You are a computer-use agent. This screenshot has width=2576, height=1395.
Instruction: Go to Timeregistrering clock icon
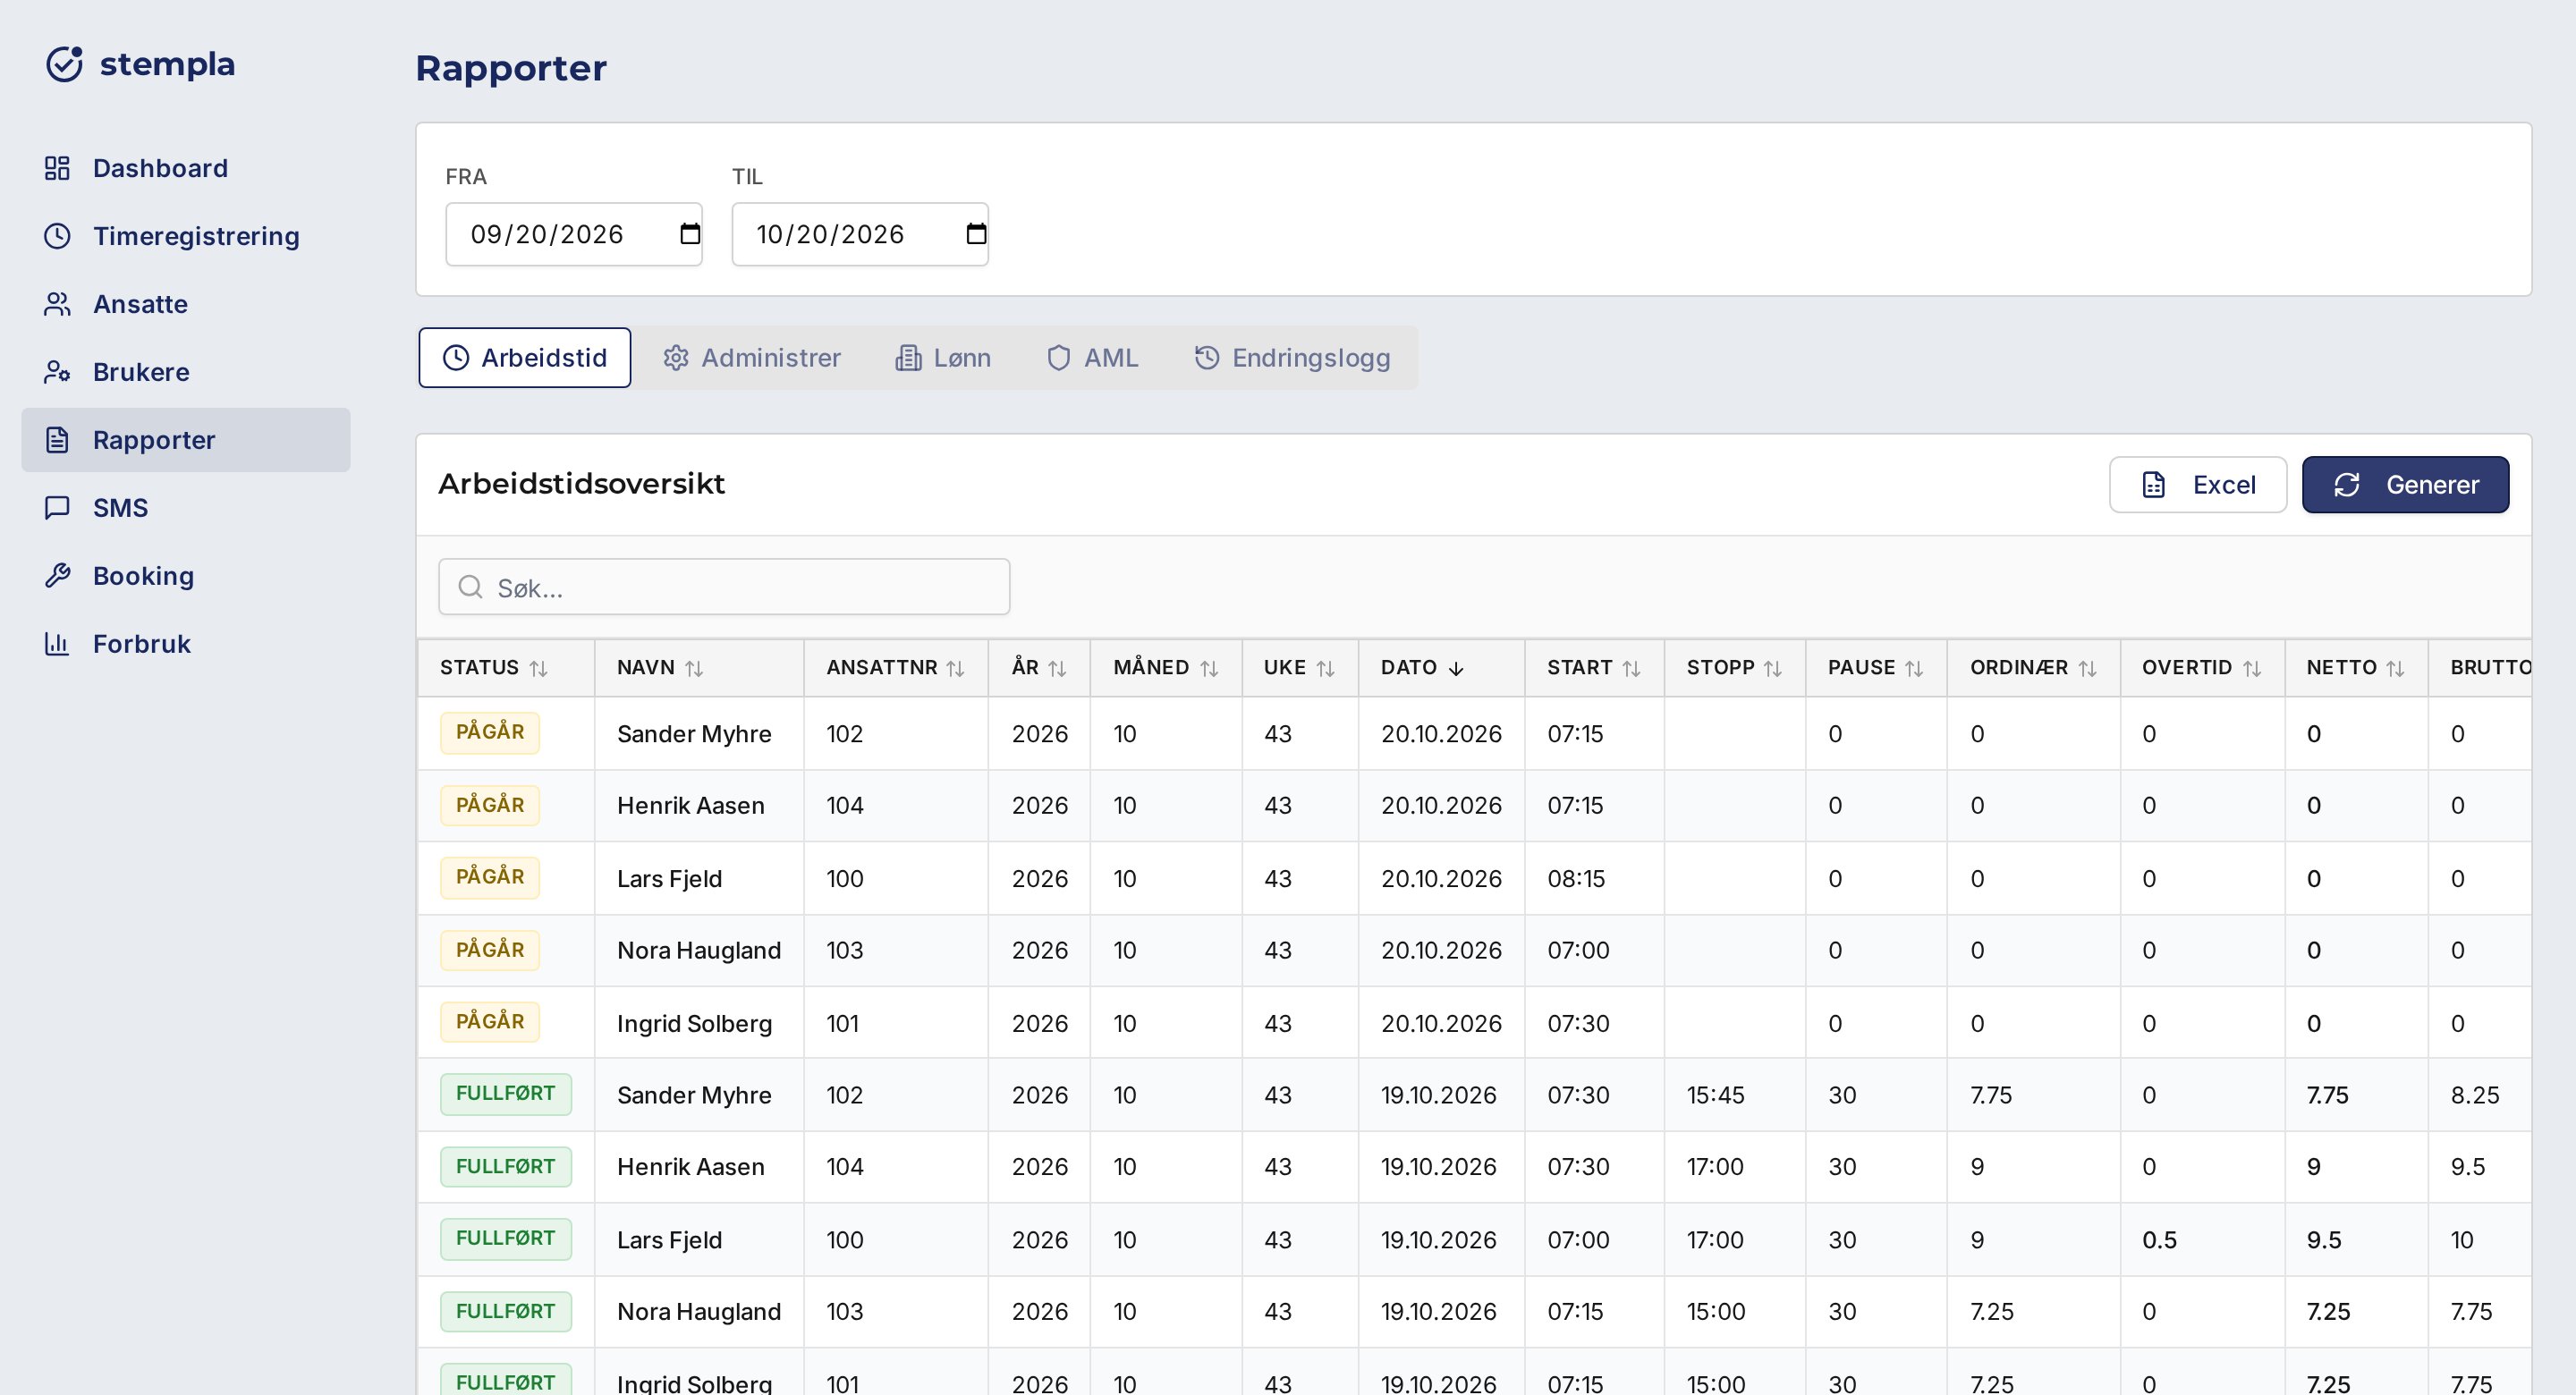(57, 236)
